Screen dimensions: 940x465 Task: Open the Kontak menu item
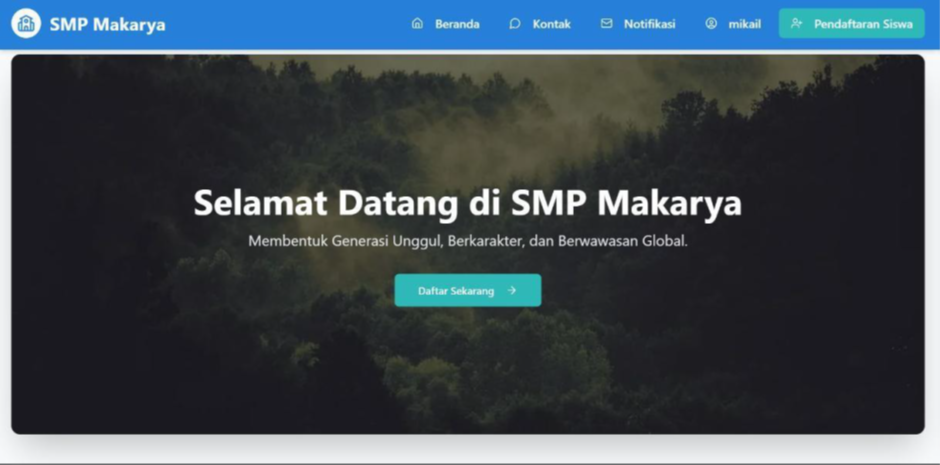540,24
